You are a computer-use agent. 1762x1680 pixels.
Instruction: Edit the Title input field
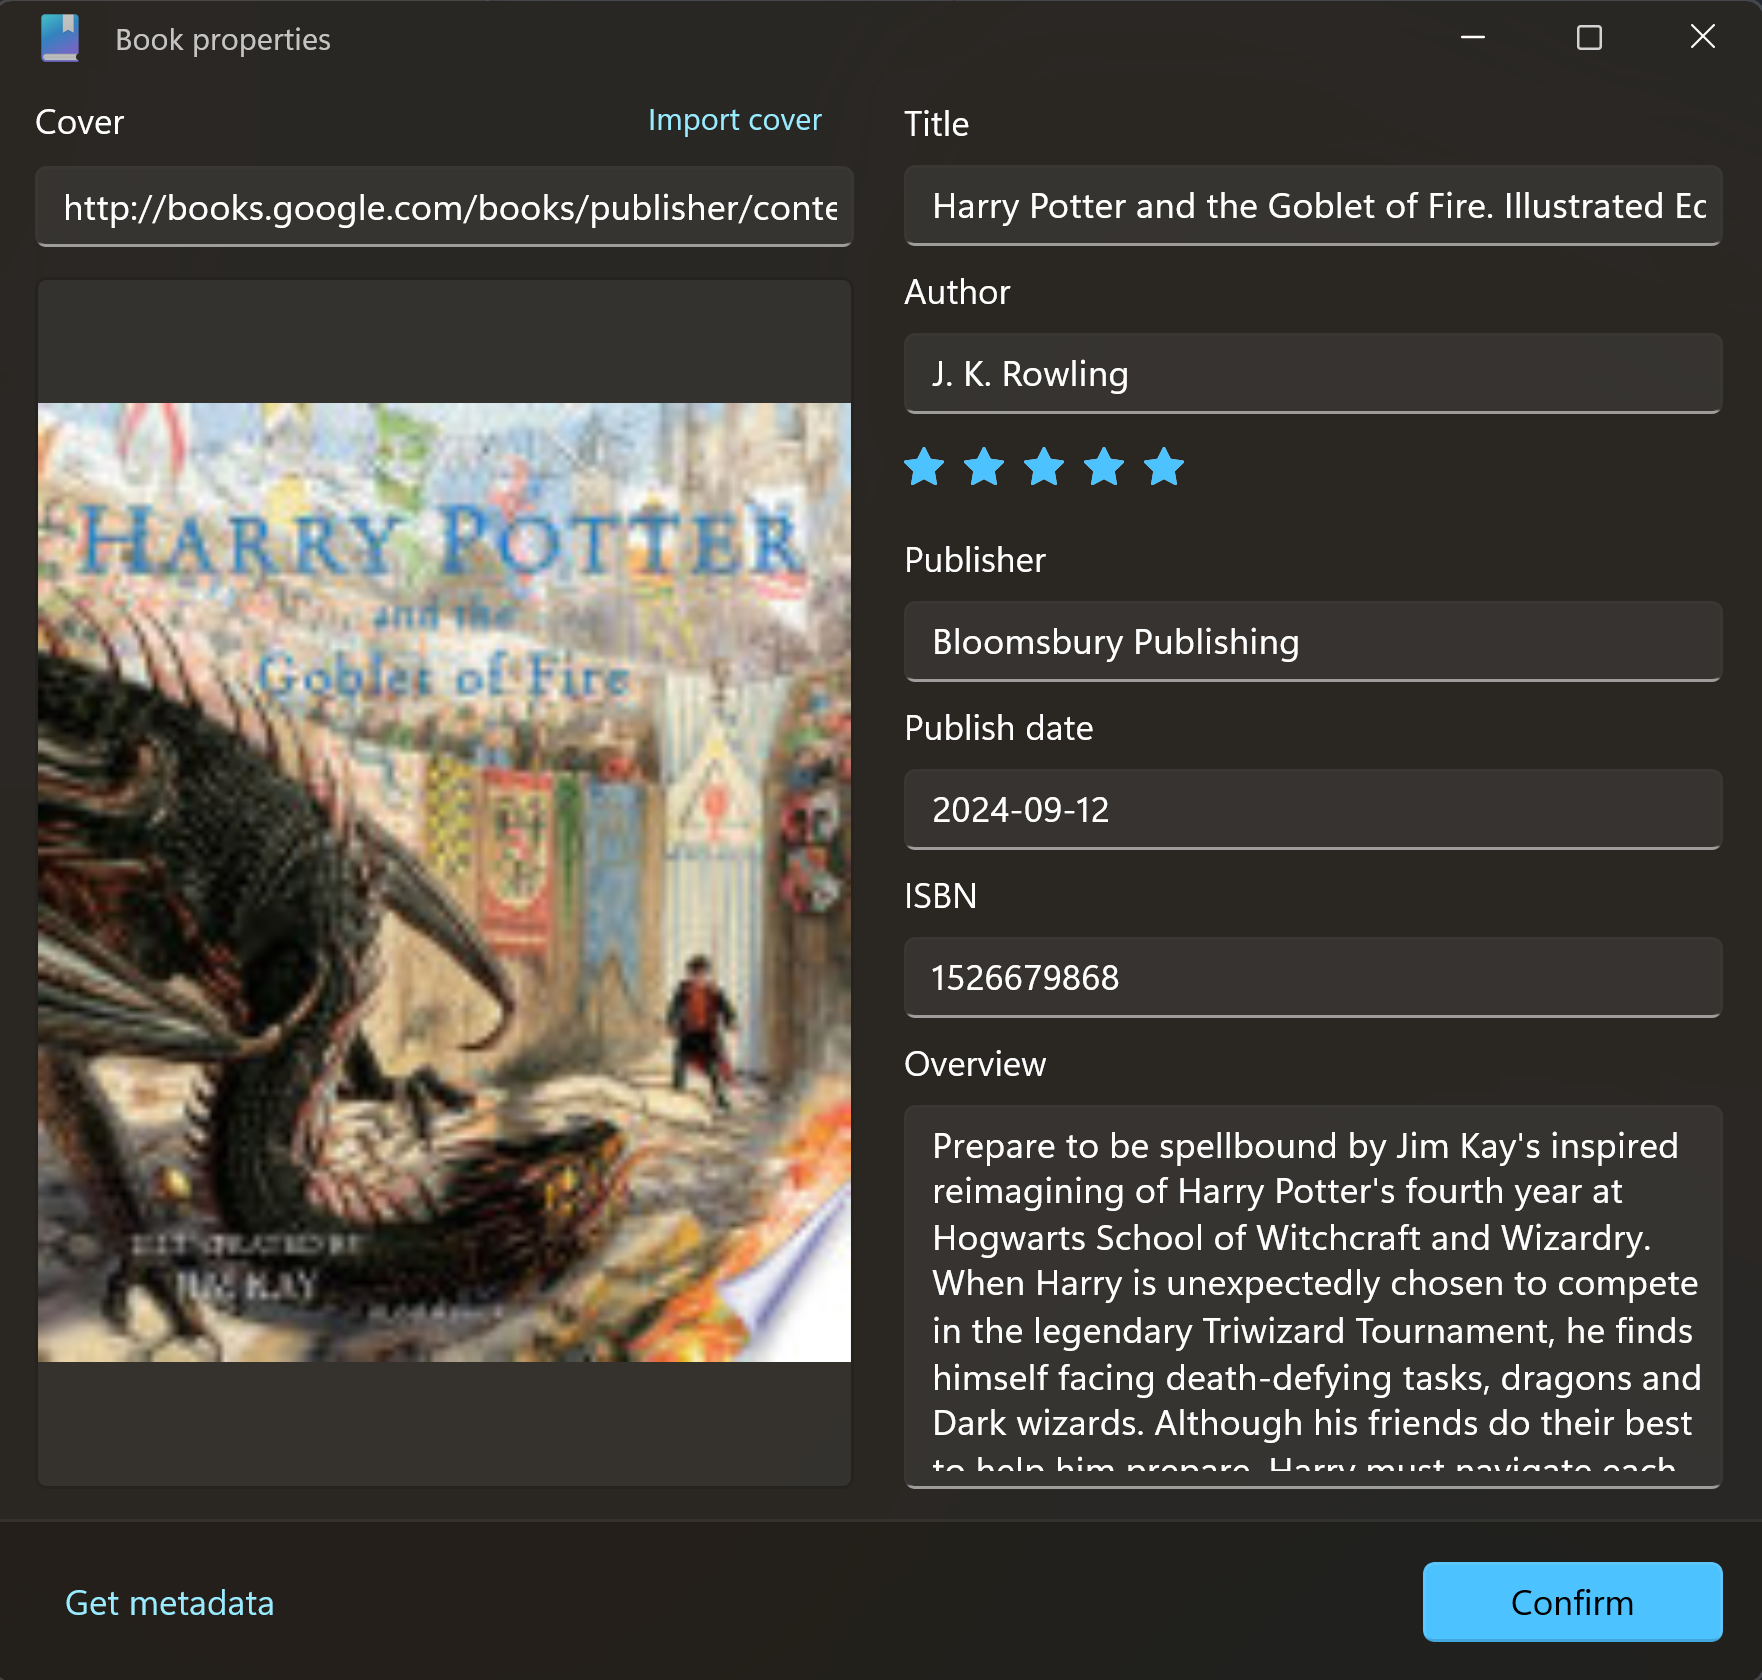coord(1313,206)
